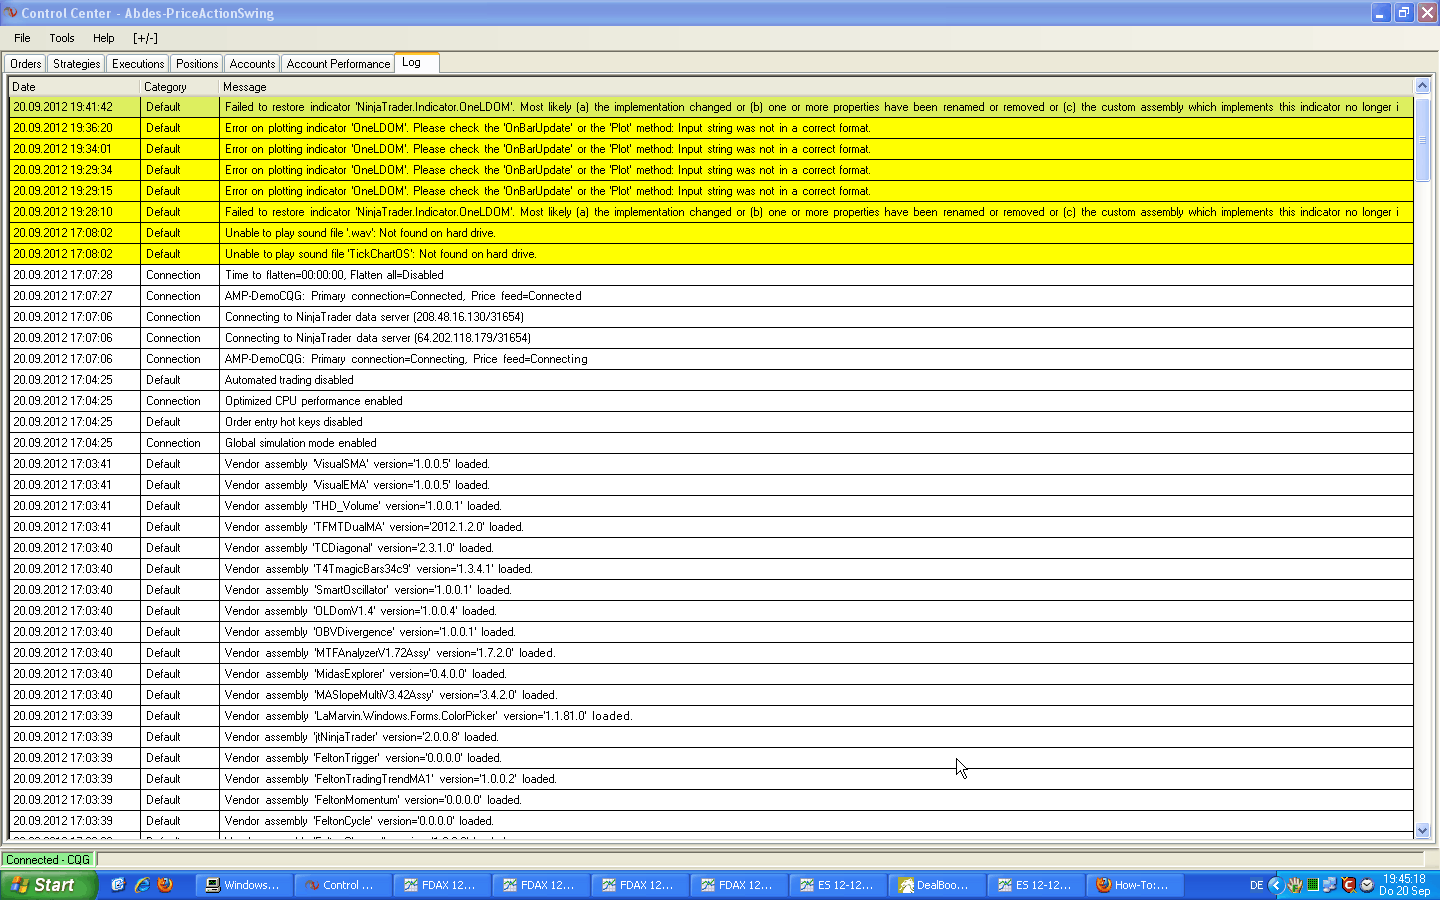1440x900 pixels.
Task: Click the hand icon in the system tray
Action: tap(1295, 885)
